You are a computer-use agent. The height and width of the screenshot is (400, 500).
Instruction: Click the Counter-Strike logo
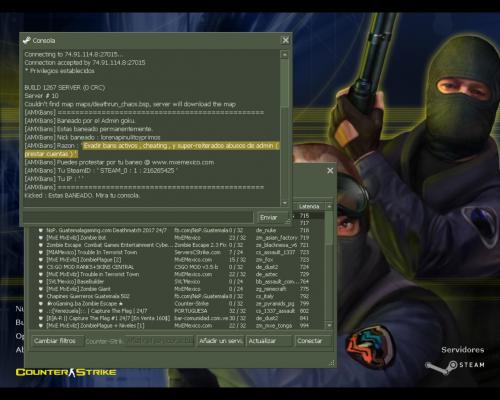coord(66,372)
